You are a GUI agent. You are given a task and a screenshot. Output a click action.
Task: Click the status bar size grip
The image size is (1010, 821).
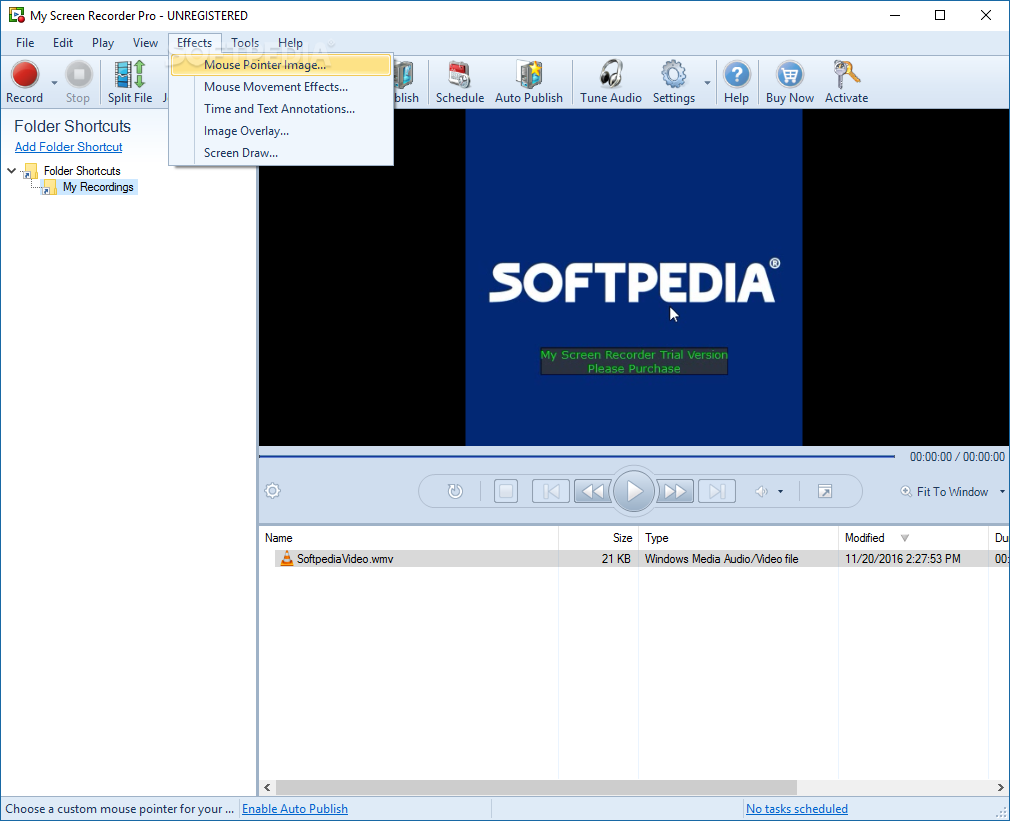[x=1002, y=813]
